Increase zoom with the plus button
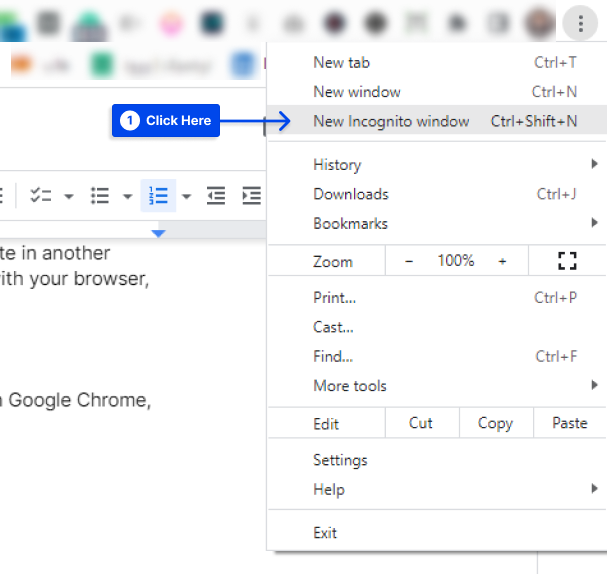Viewport: 607px width, 574px height. coord(502,262)
